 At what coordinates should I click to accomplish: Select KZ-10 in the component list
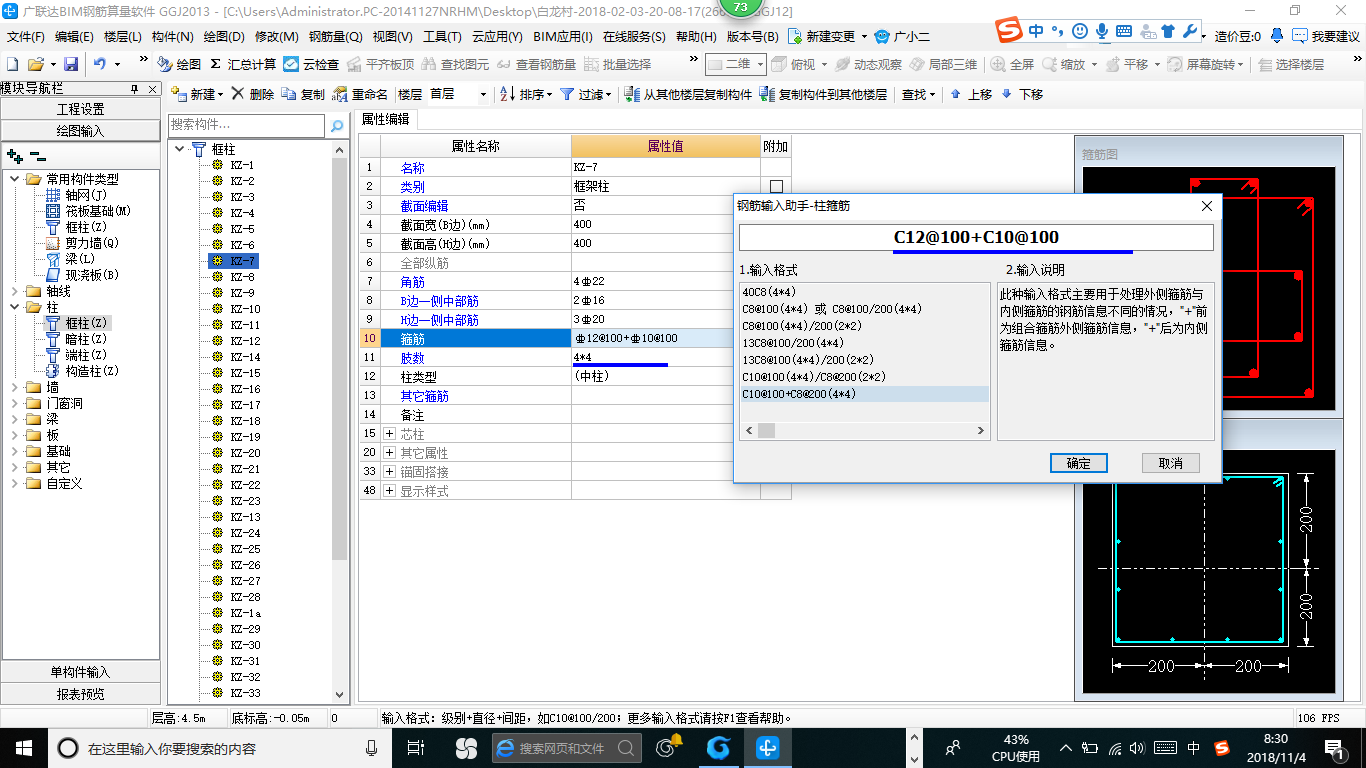245,309
